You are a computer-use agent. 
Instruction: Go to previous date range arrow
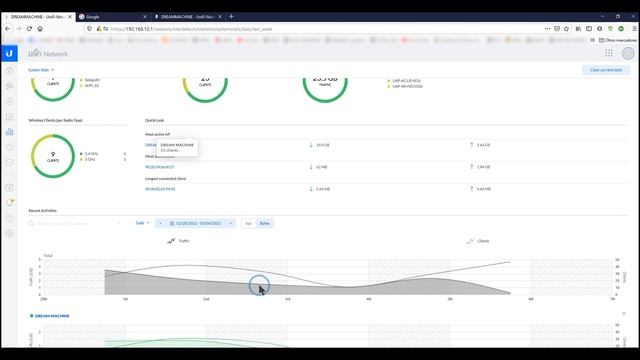tap(160, 223)
